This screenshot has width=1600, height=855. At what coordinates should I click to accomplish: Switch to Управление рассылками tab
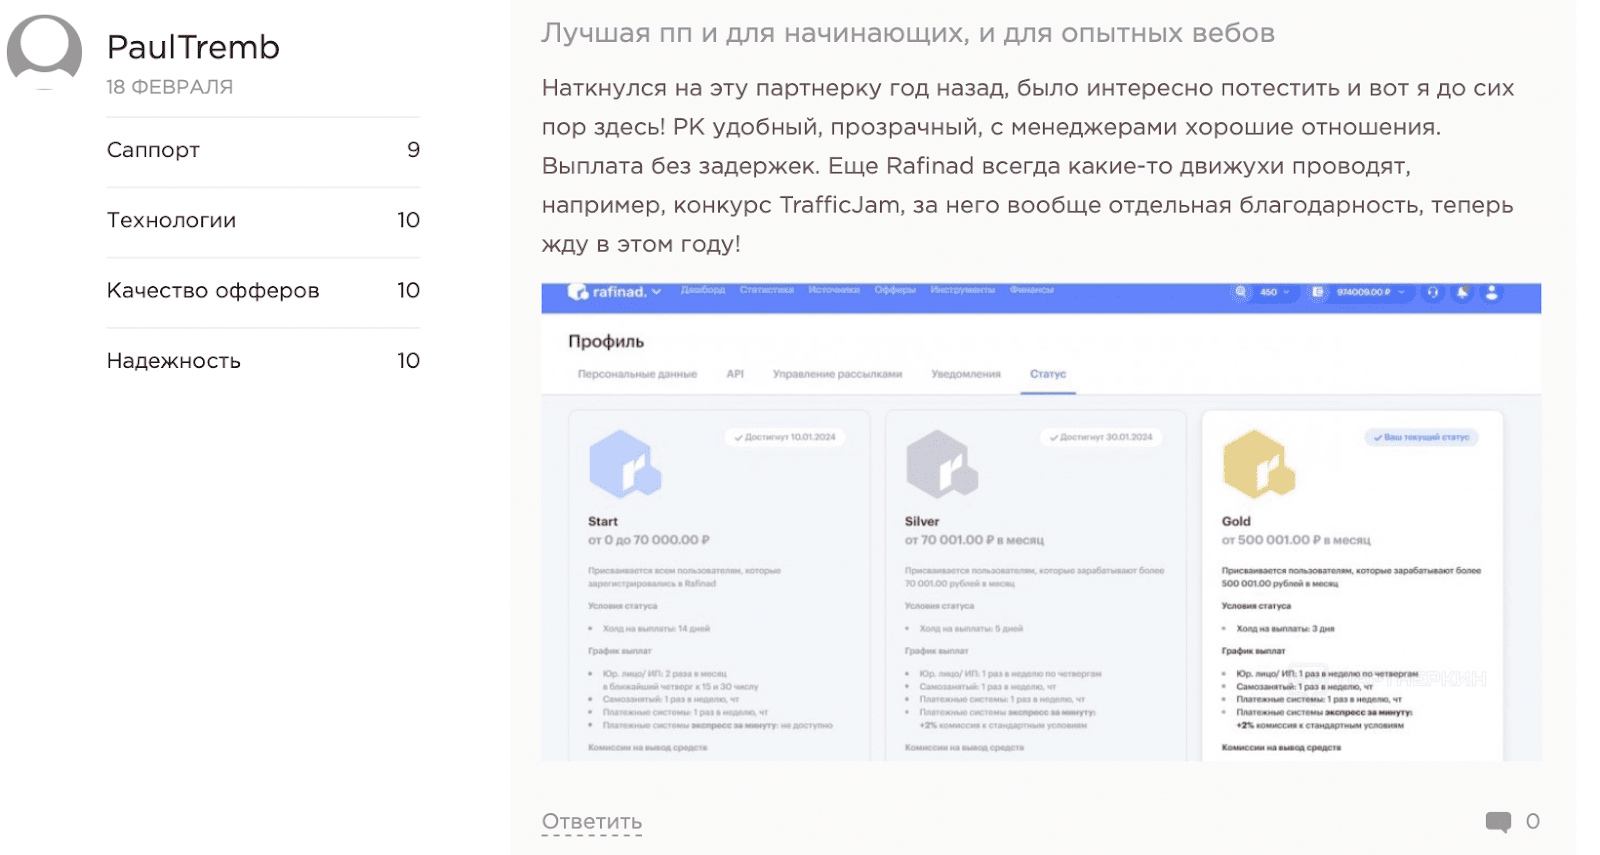coord(837,374)
